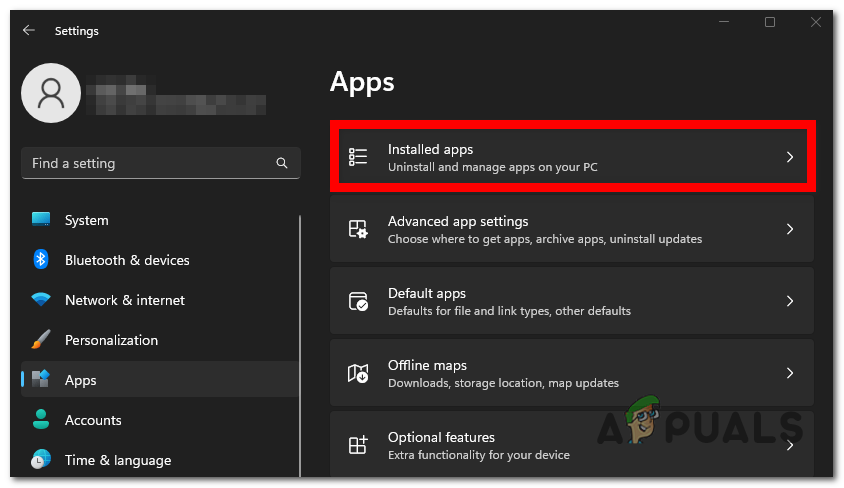Open Default apps chevron arrow
Screen dimensions: 844x488
[790, 301]
